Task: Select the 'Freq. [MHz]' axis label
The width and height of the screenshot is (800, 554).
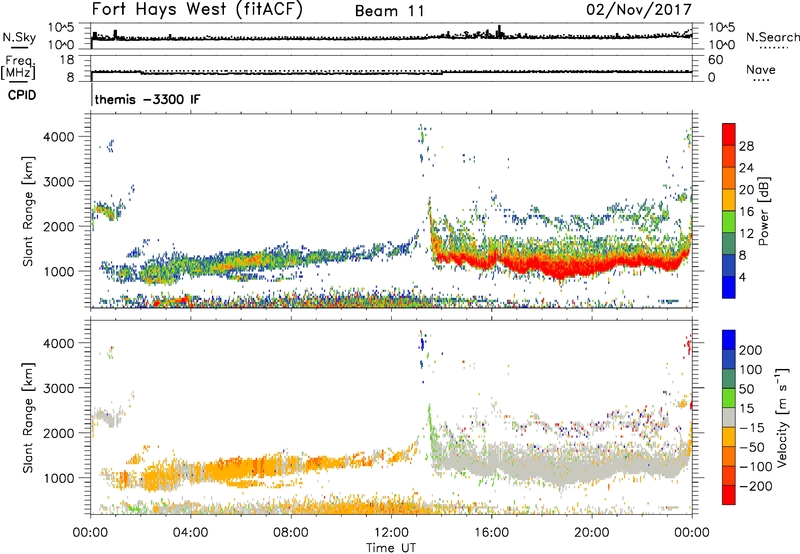Action: tap(19, 67)
